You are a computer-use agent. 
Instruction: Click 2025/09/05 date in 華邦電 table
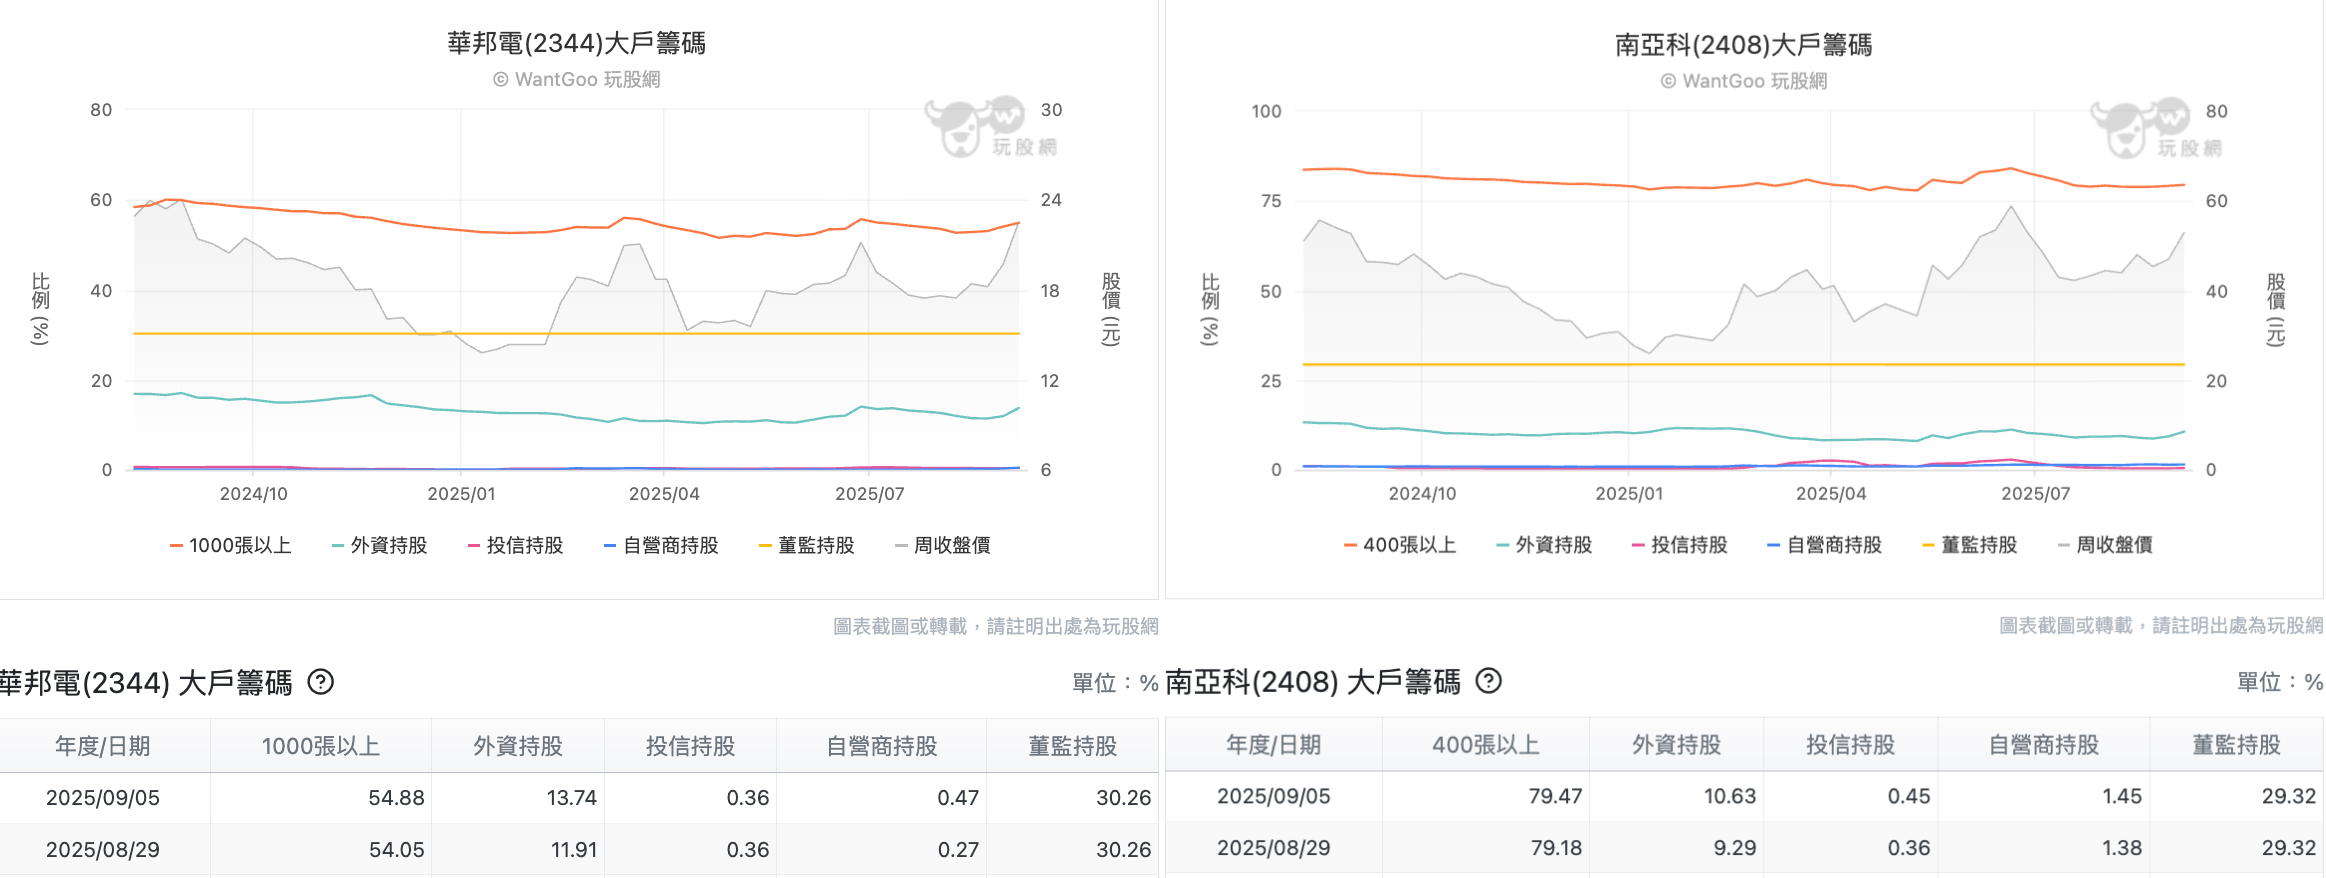(x=103, y=798)
